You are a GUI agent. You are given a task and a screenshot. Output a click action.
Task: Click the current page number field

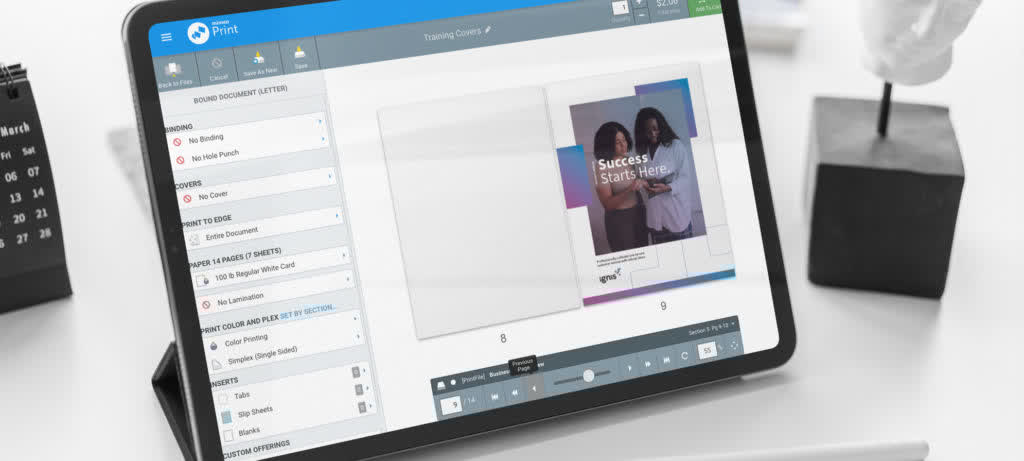(451, 405)
